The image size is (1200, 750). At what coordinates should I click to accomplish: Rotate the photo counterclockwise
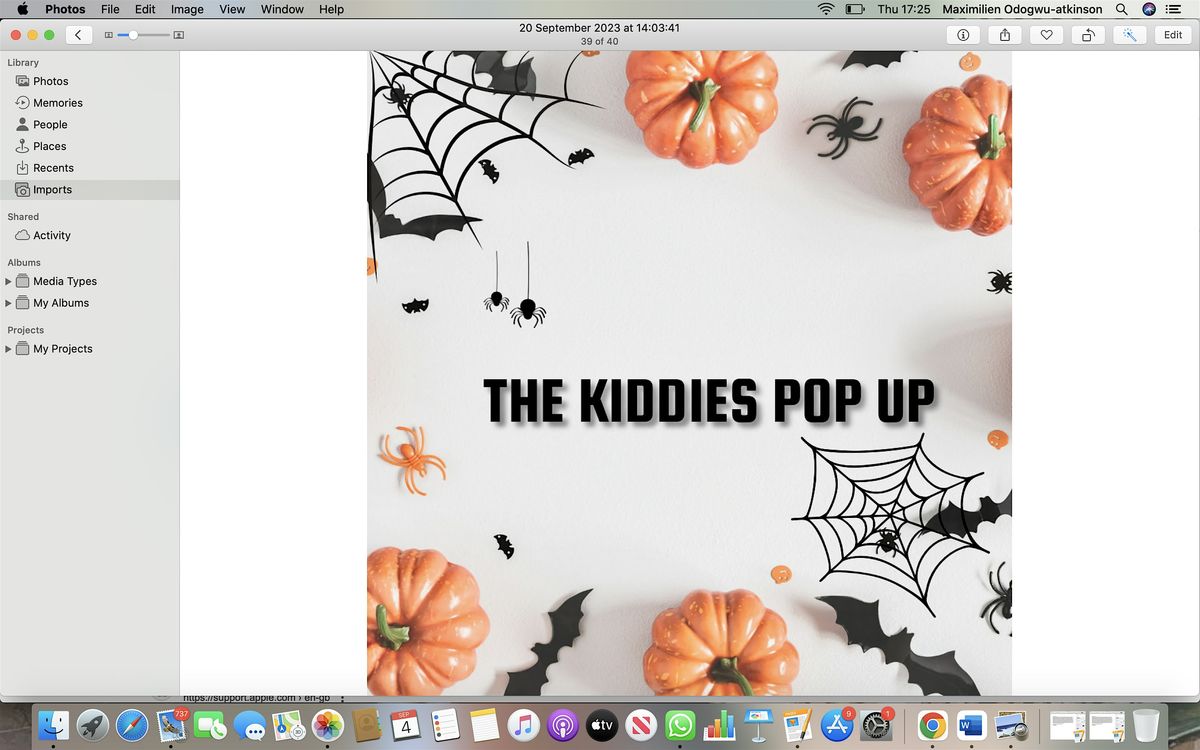(x=1088, y=35)
